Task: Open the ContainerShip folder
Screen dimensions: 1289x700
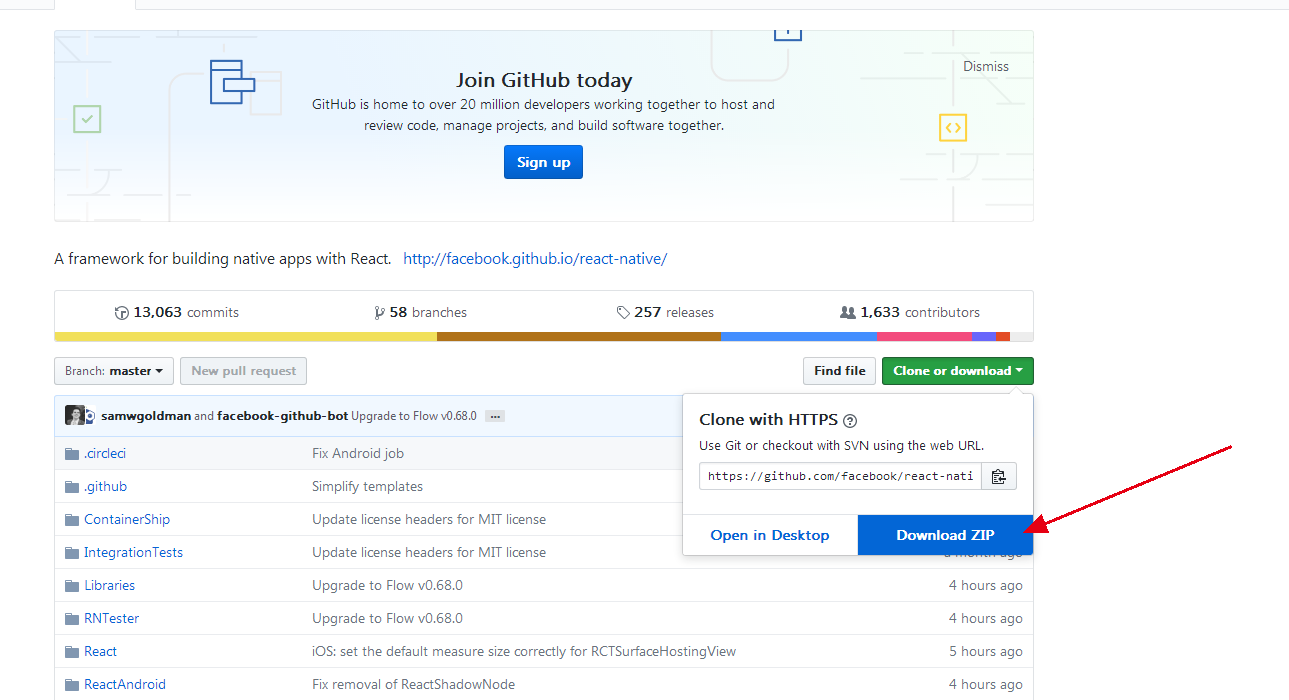Action: click(127, 519)
